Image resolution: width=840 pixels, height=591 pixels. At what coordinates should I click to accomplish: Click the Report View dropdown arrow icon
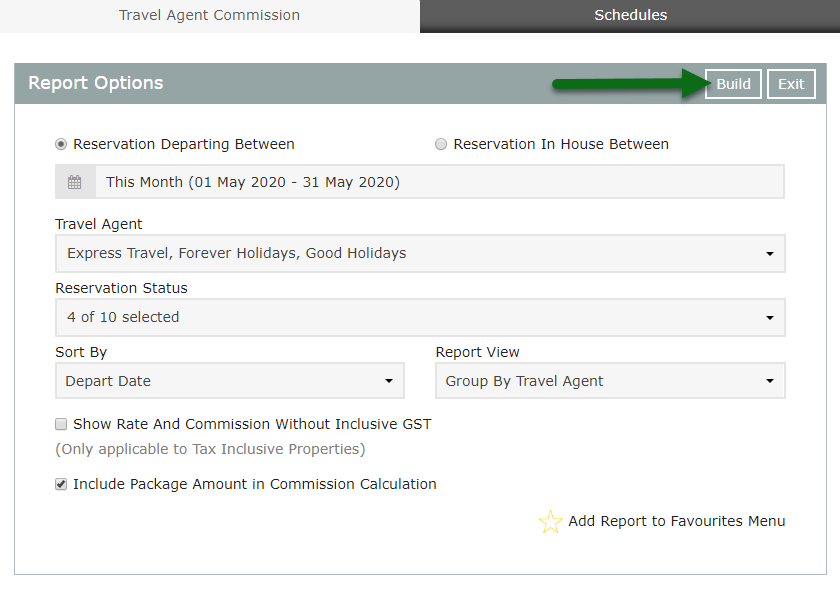coord(770,381)
